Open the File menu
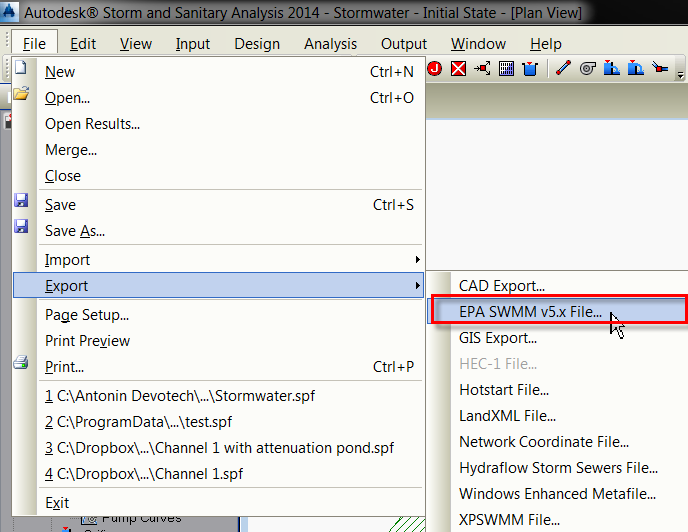688x532 pixels. point(34,44)
